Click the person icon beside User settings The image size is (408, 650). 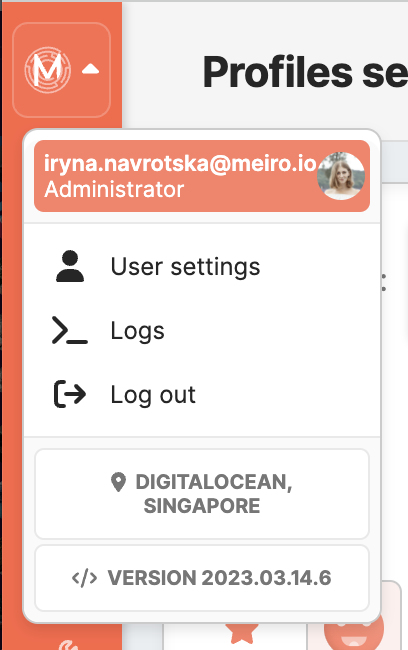click(x=70, y=267)
